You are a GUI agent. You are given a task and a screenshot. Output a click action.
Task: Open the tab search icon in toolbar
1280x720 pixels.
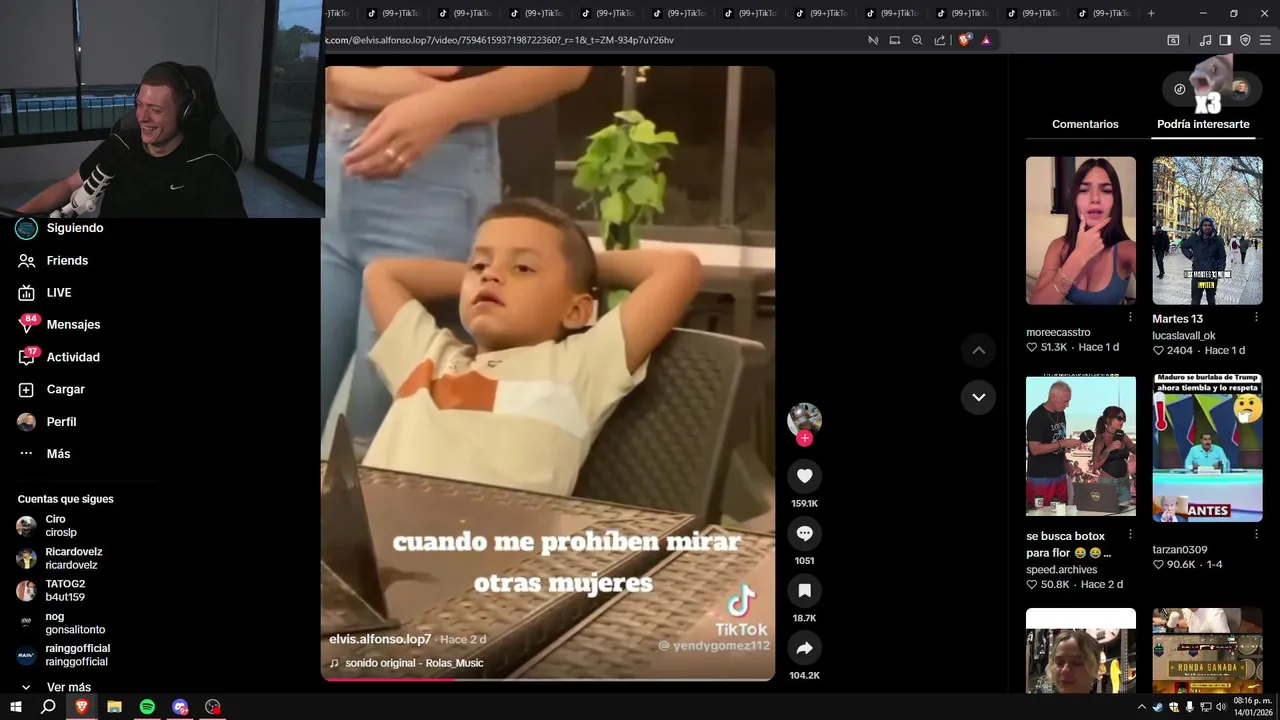pos(1173,40)
